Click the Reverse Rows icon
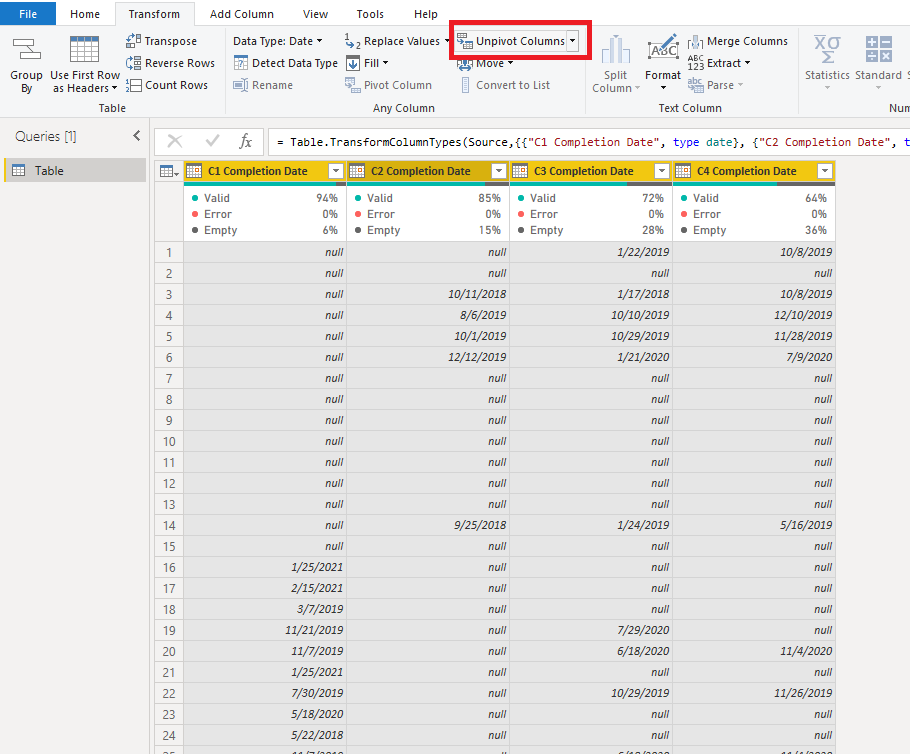910x754 pixels. [133, 63]
